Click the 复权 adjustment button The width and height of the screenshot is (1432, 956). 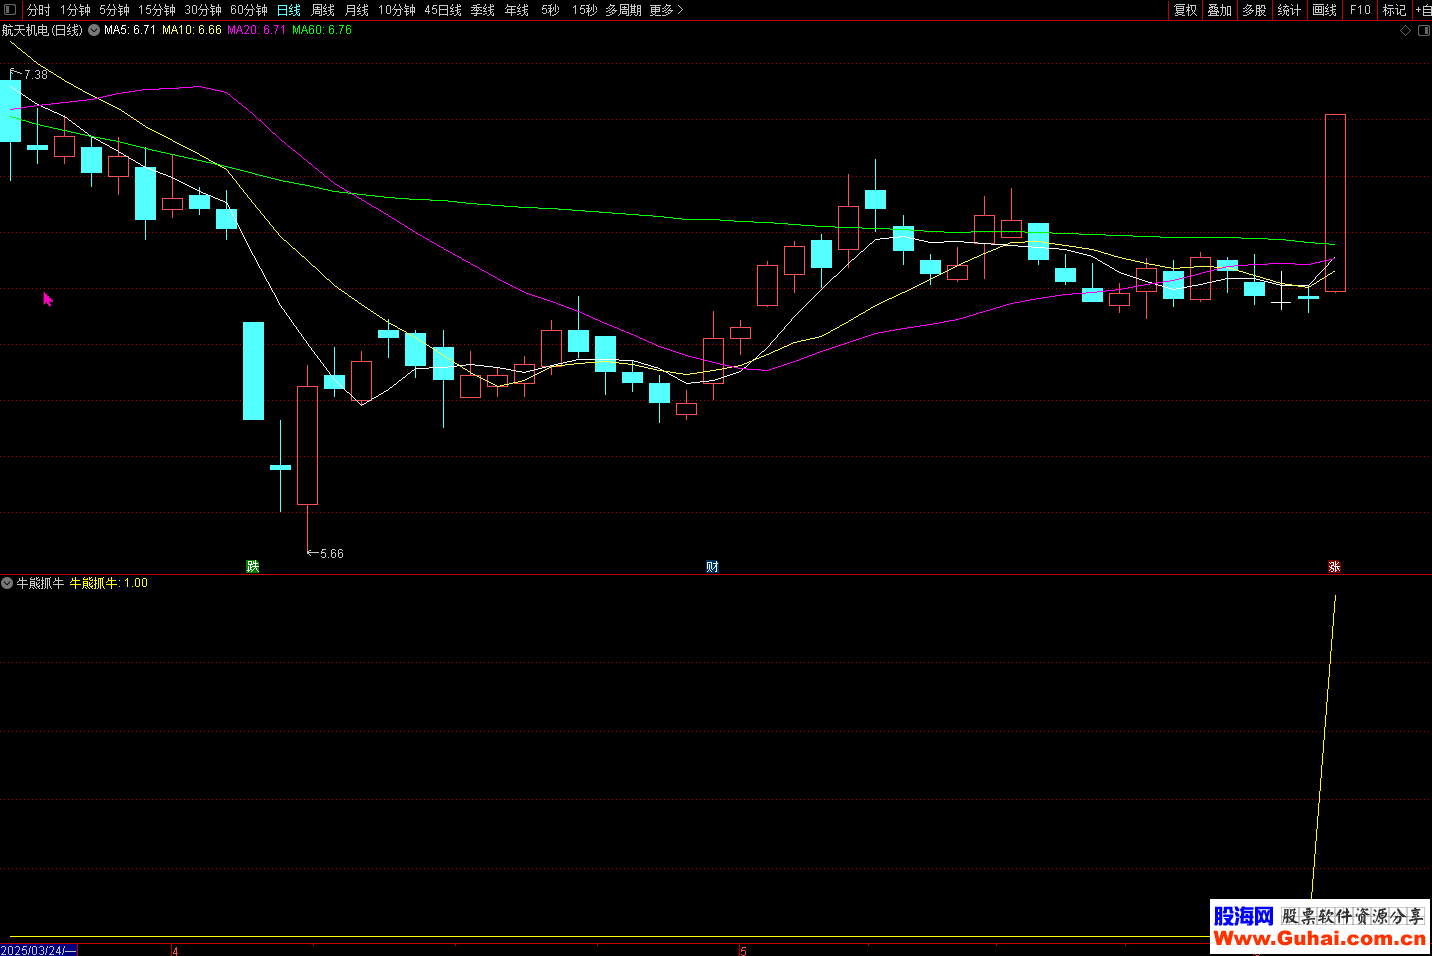(x=1186, y=10)
